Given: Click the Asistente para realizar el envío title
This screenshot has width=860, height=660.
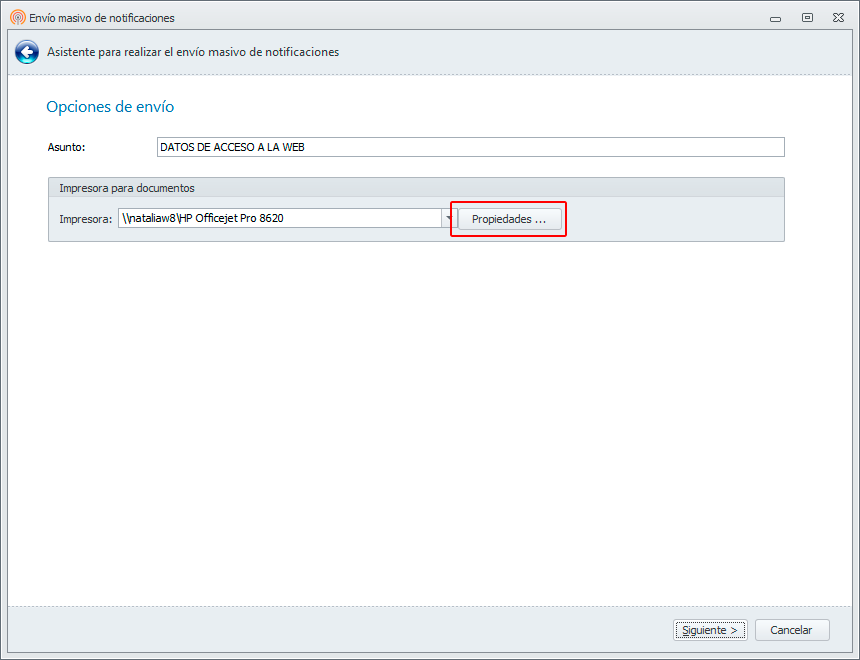Looking at the screenshot, I should tap(193, 52).
